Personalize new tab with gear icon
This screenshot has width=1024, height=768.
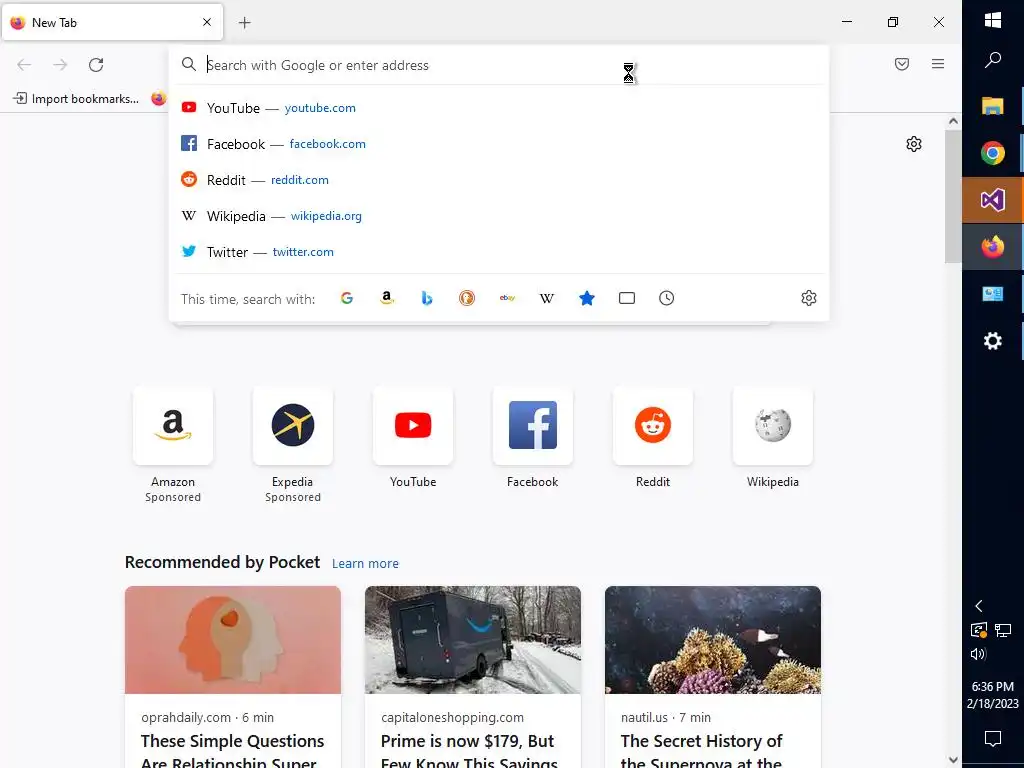coord(914,144)
